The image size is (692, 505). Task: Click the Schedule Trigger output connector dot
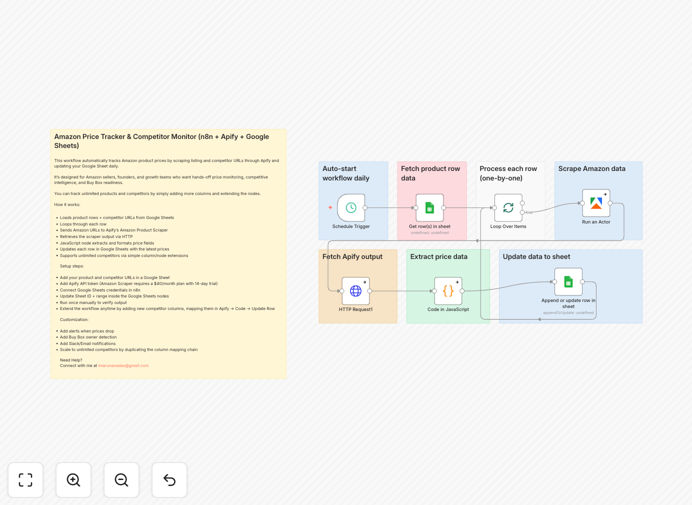coord(365,207)
